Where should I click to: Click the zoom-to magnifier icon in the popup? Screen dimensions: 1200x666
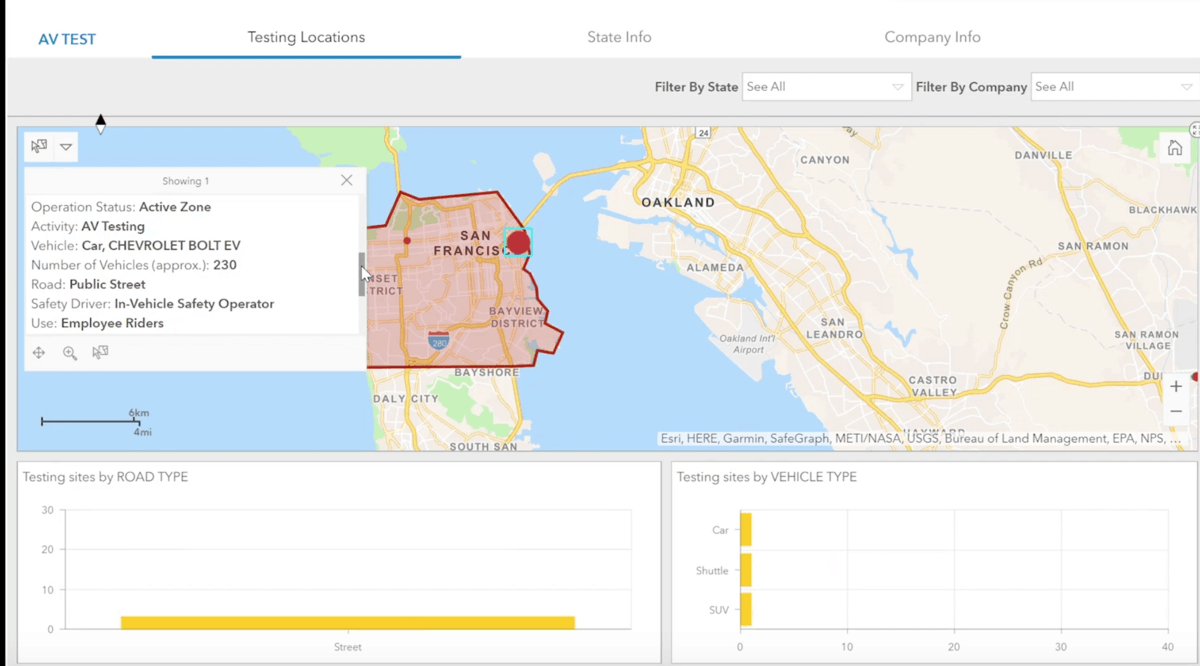70,353
